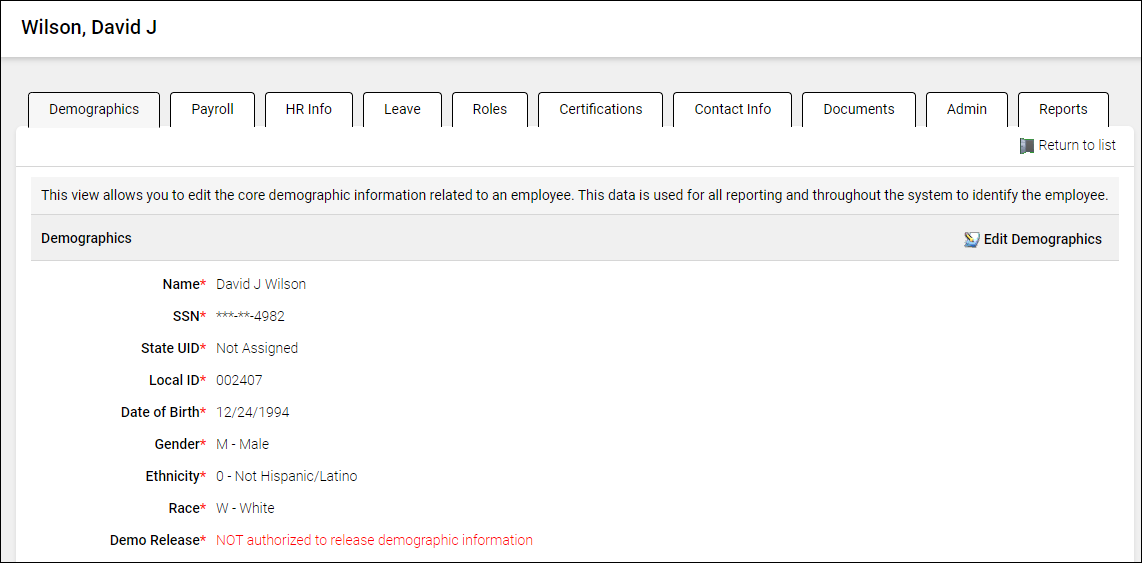Open the Certifications tab

coord(600,110)
